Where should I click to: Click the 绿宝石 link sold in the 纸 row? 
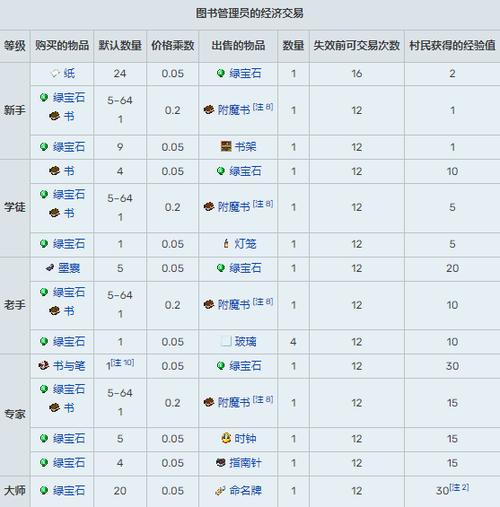click(x=245, y=73)
